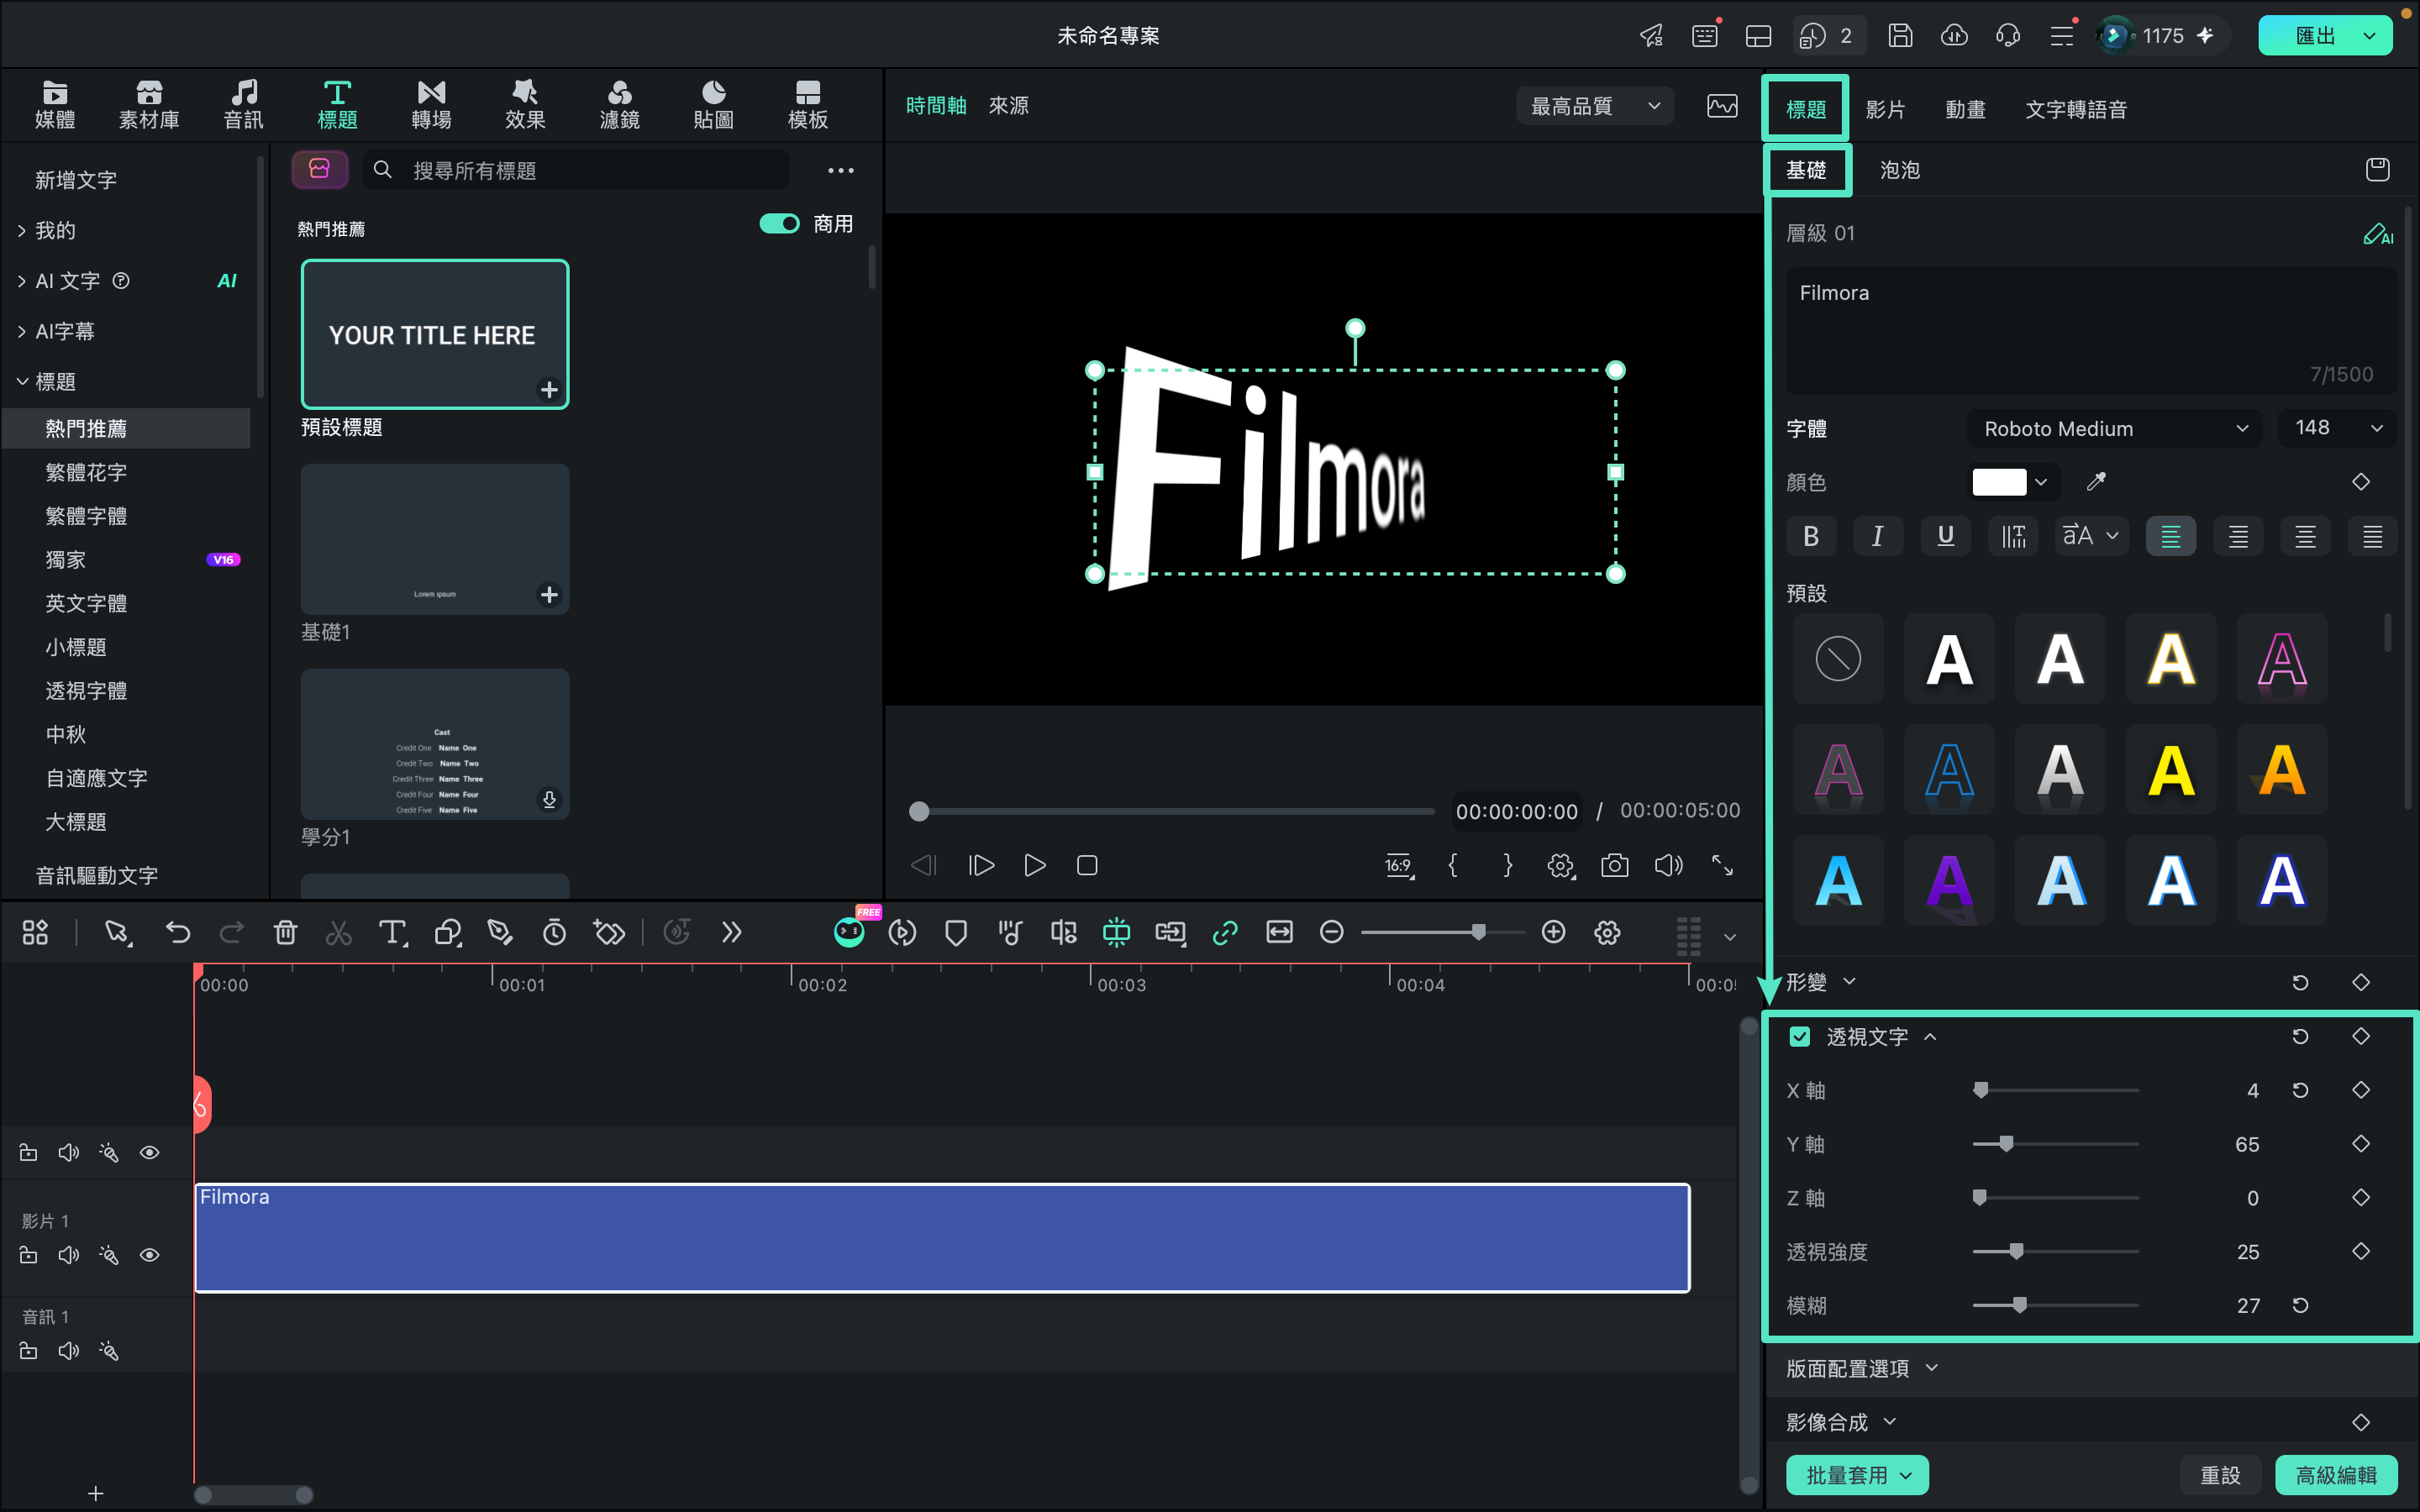
Task: Lock the 影片 1 track
Action: click(28, 1255)
